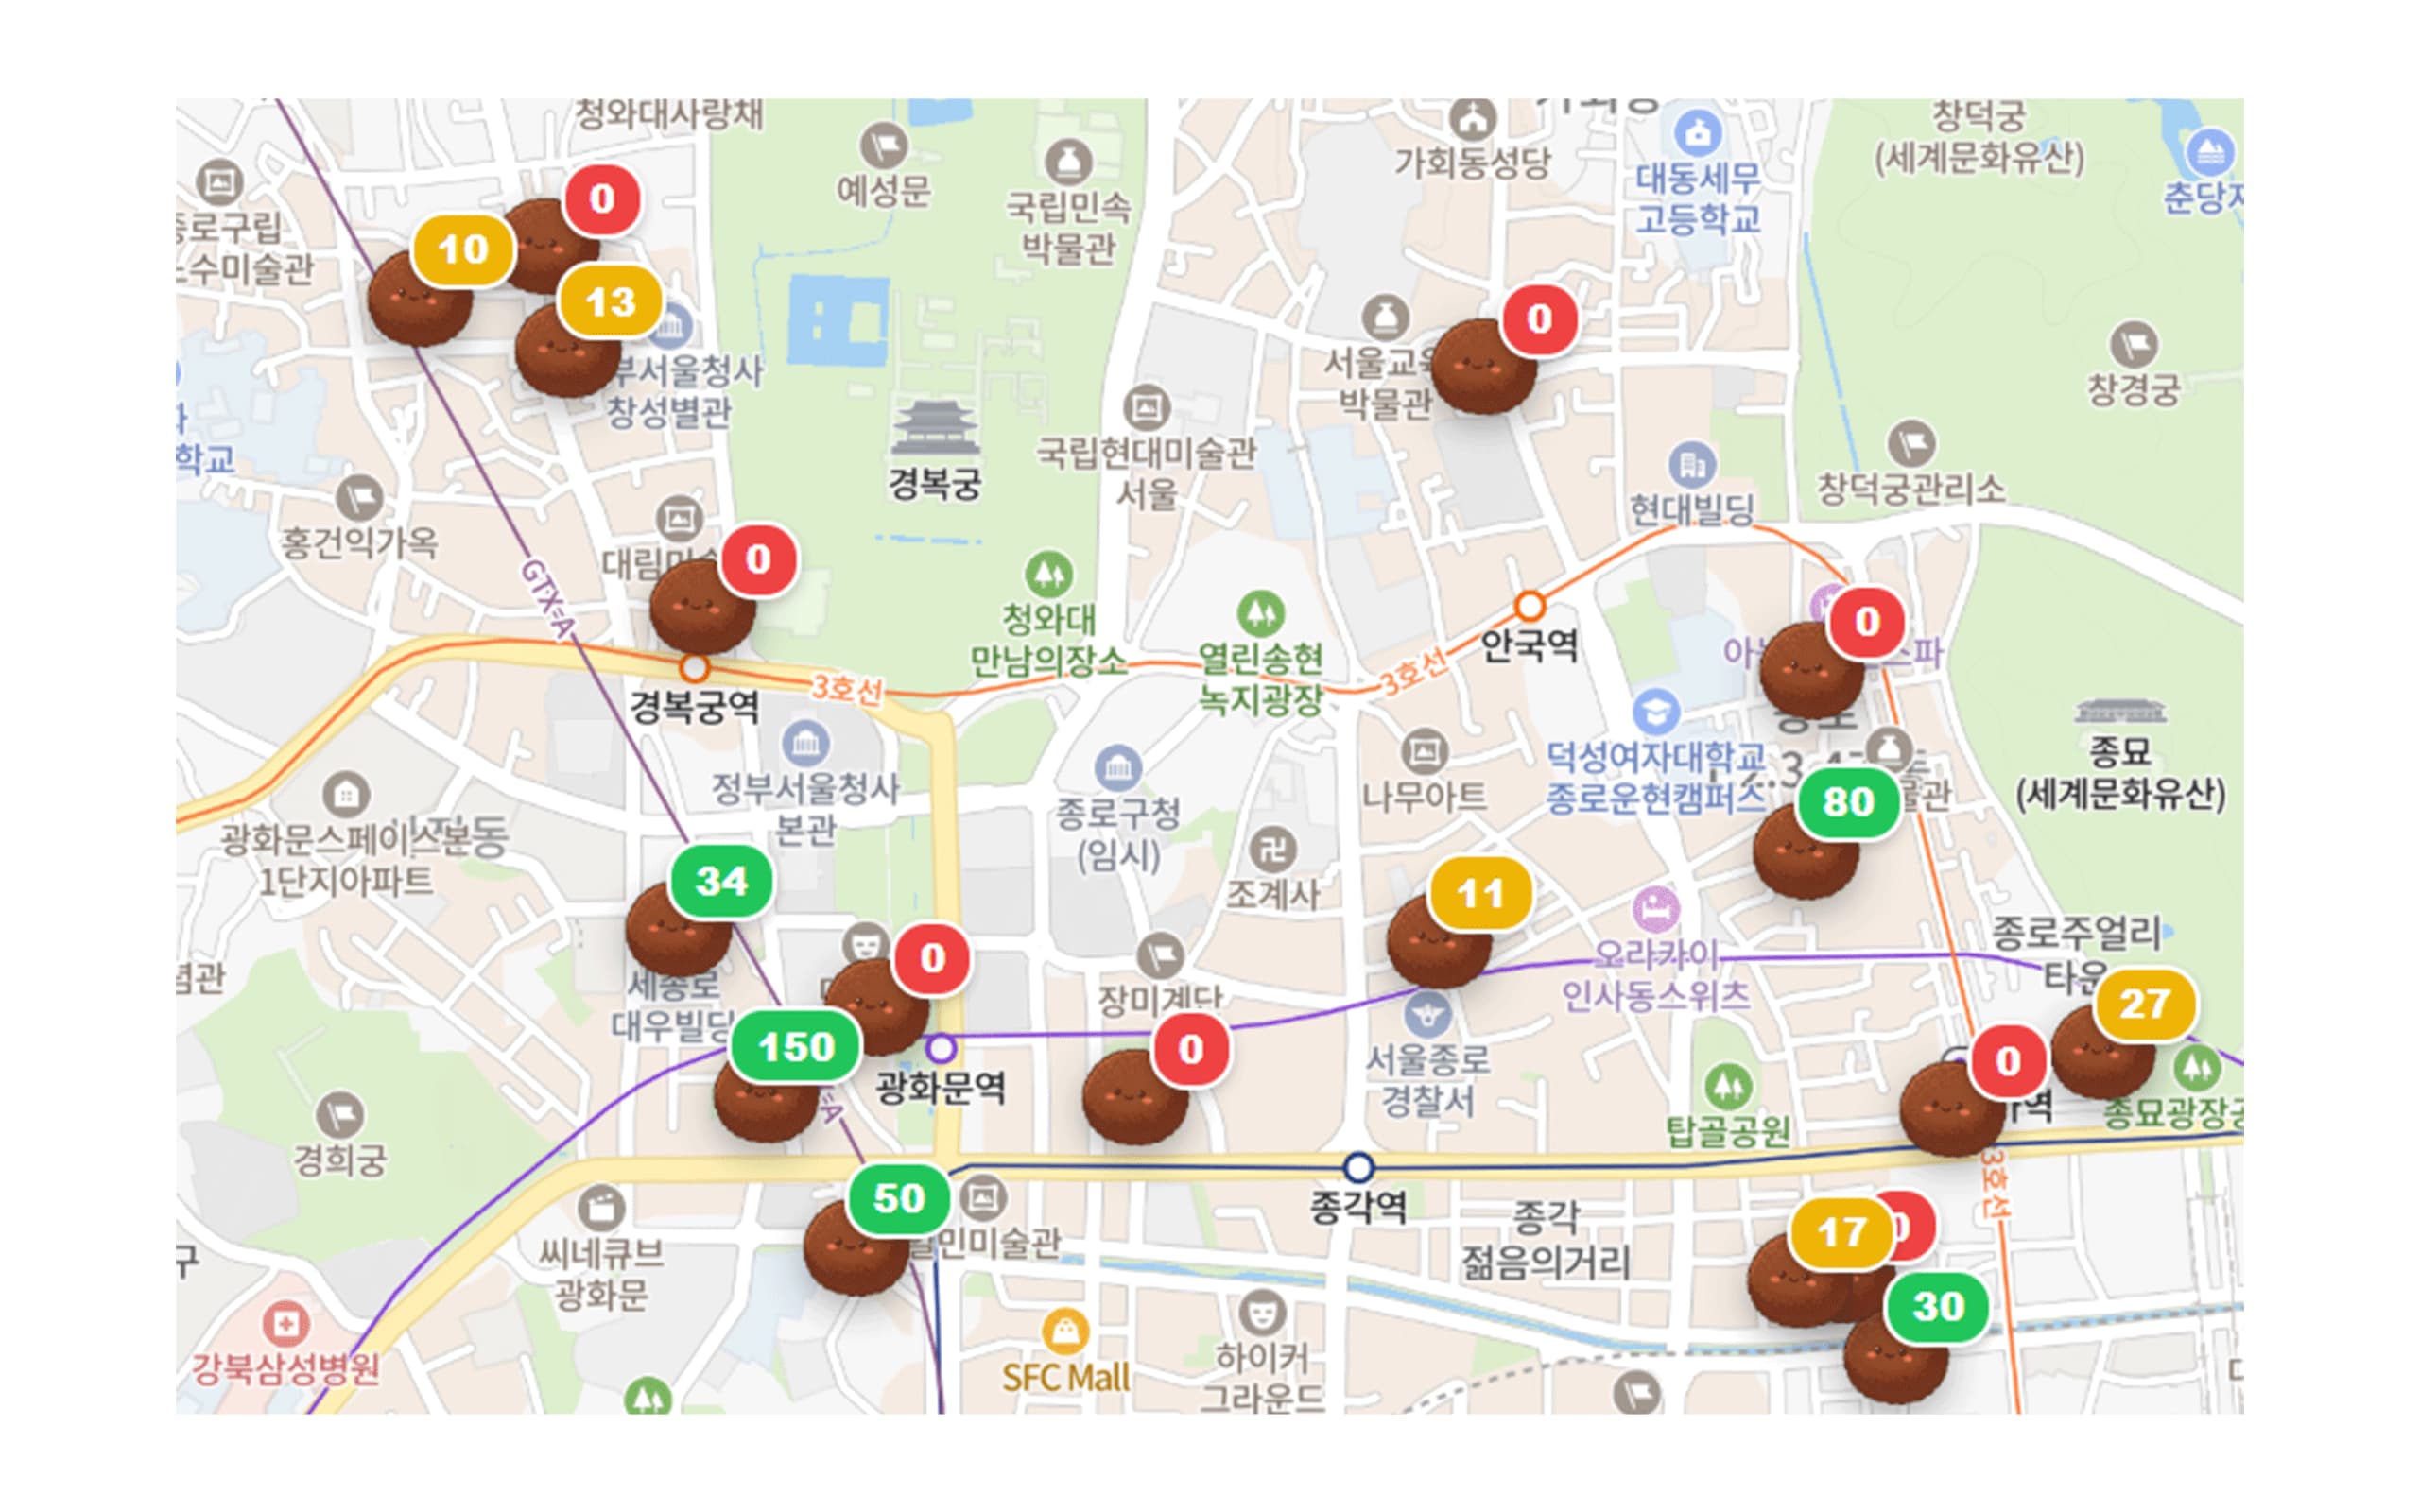This screenshot has width=2420, height=1512.
Task: Click the 종각역 station circle
Action: tap(1357, 1166)
